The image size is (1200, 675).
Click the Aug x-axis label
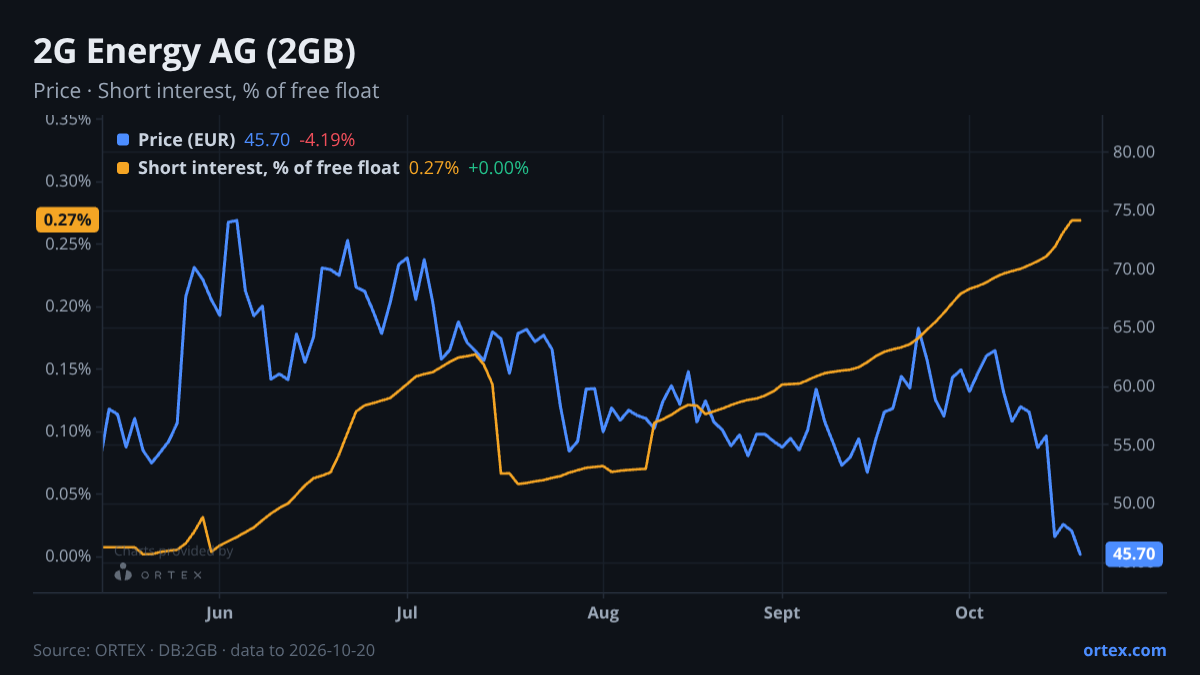click(603, 612)
